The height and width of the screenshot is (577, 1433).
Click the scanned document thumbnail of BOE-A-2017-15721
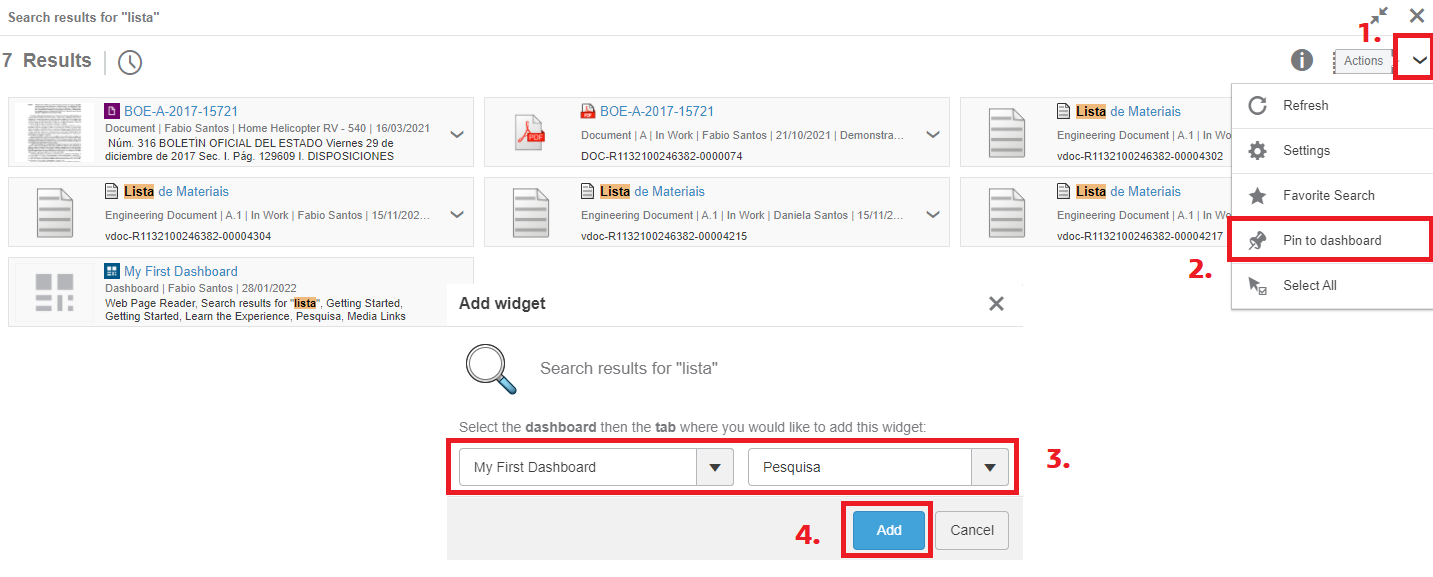coord(60,132)
